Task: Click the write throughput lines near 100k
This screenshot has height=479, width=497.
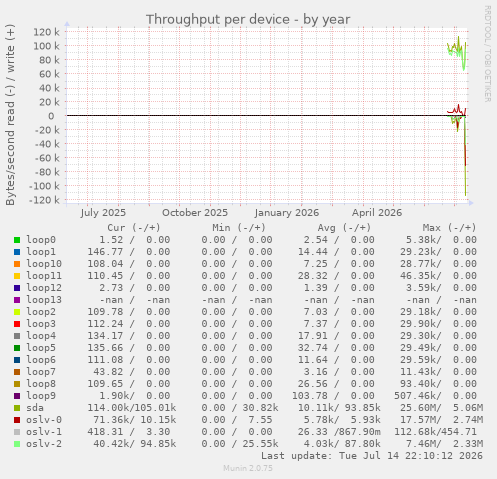Action: [457, 50]
